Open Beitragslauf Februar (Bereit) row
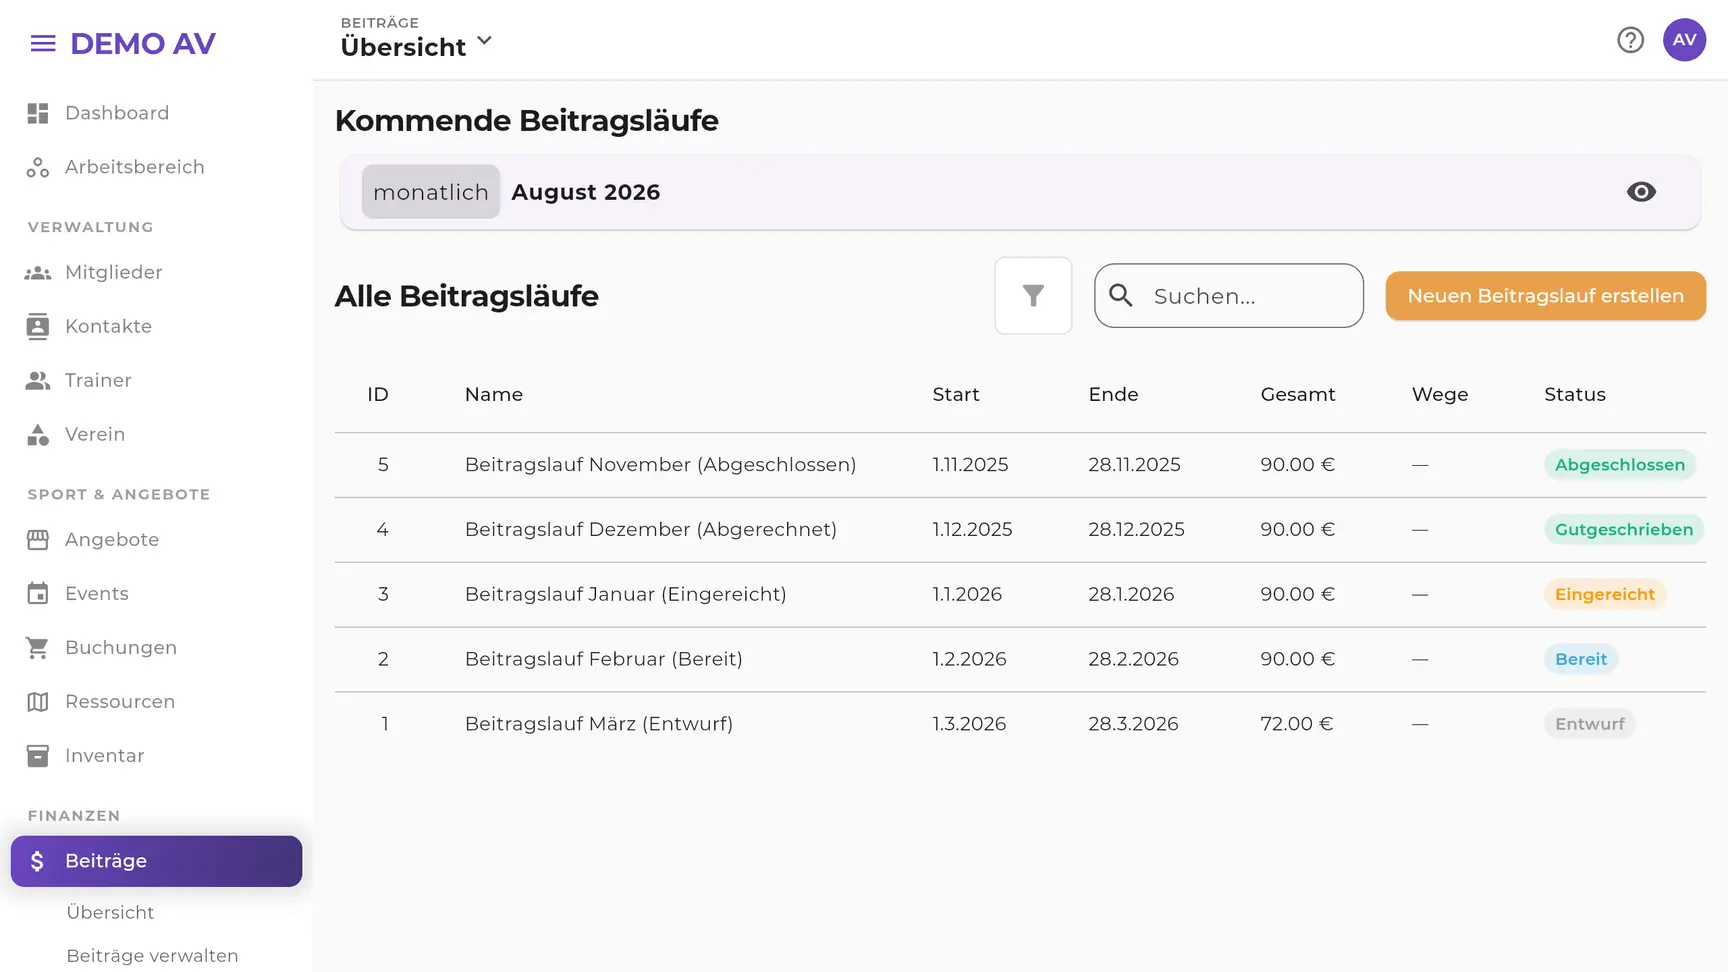The image size is (1728, 972). coord(1020,660)
